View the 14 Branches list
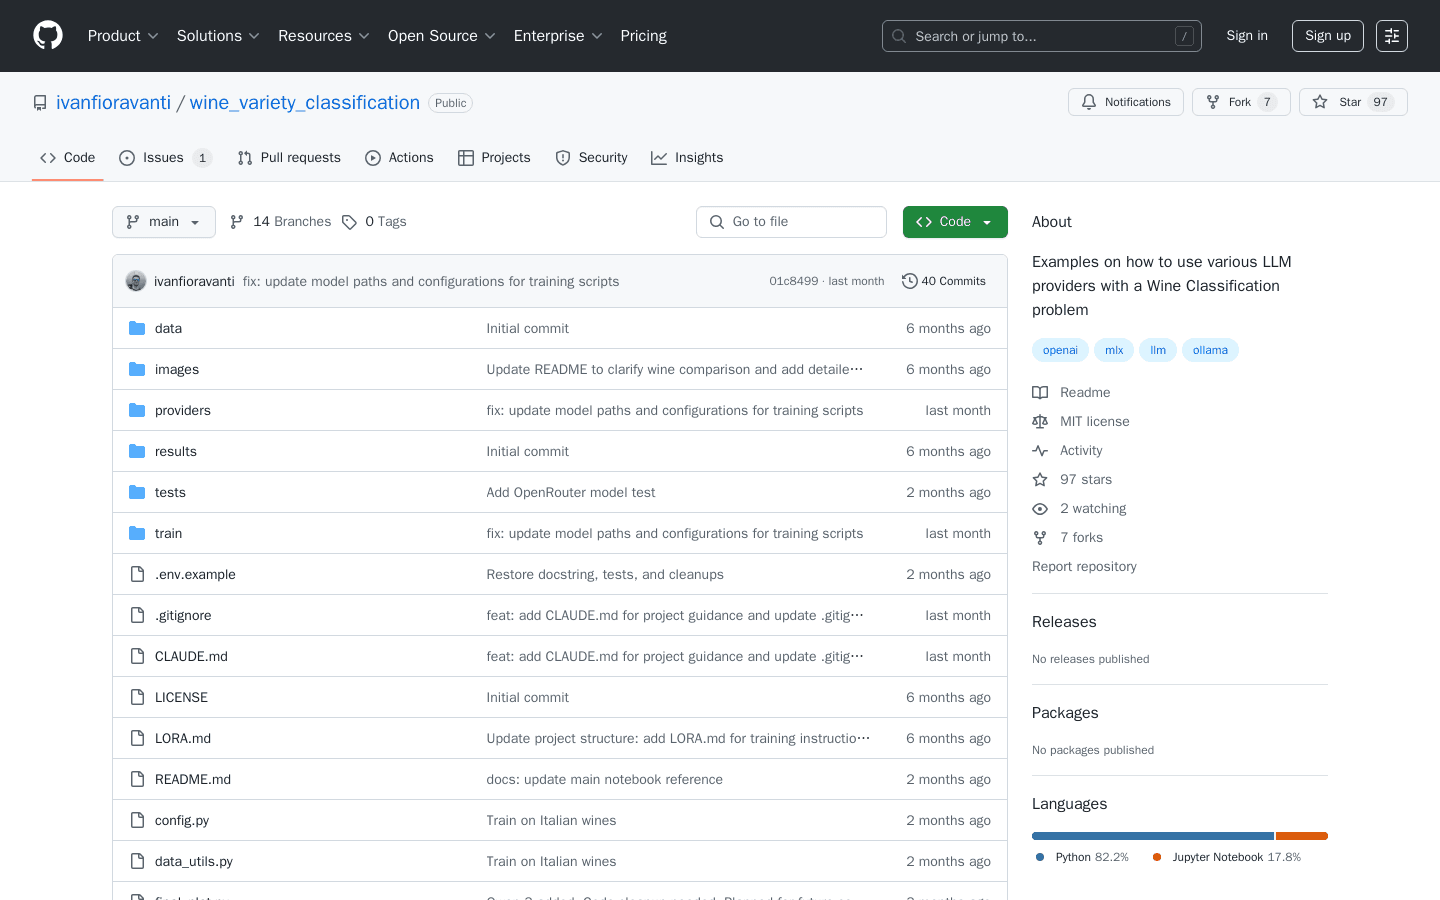 tap(281, 222)
